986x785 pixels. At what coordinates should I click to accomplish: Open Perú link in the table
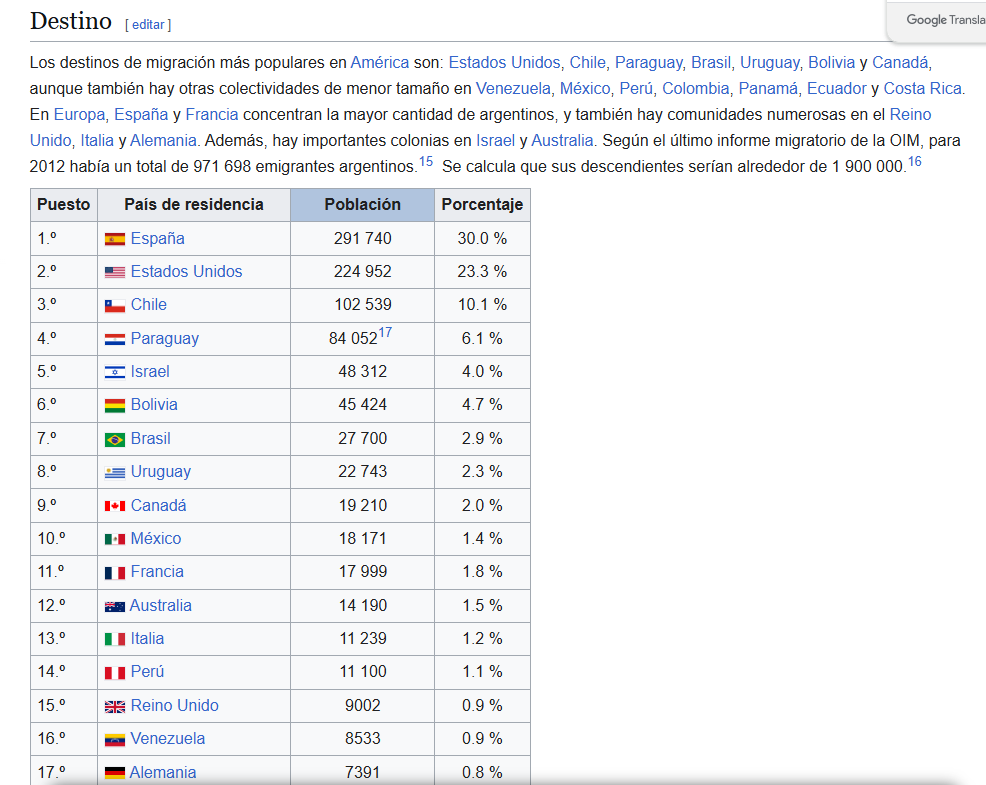[x=147, y=671]
